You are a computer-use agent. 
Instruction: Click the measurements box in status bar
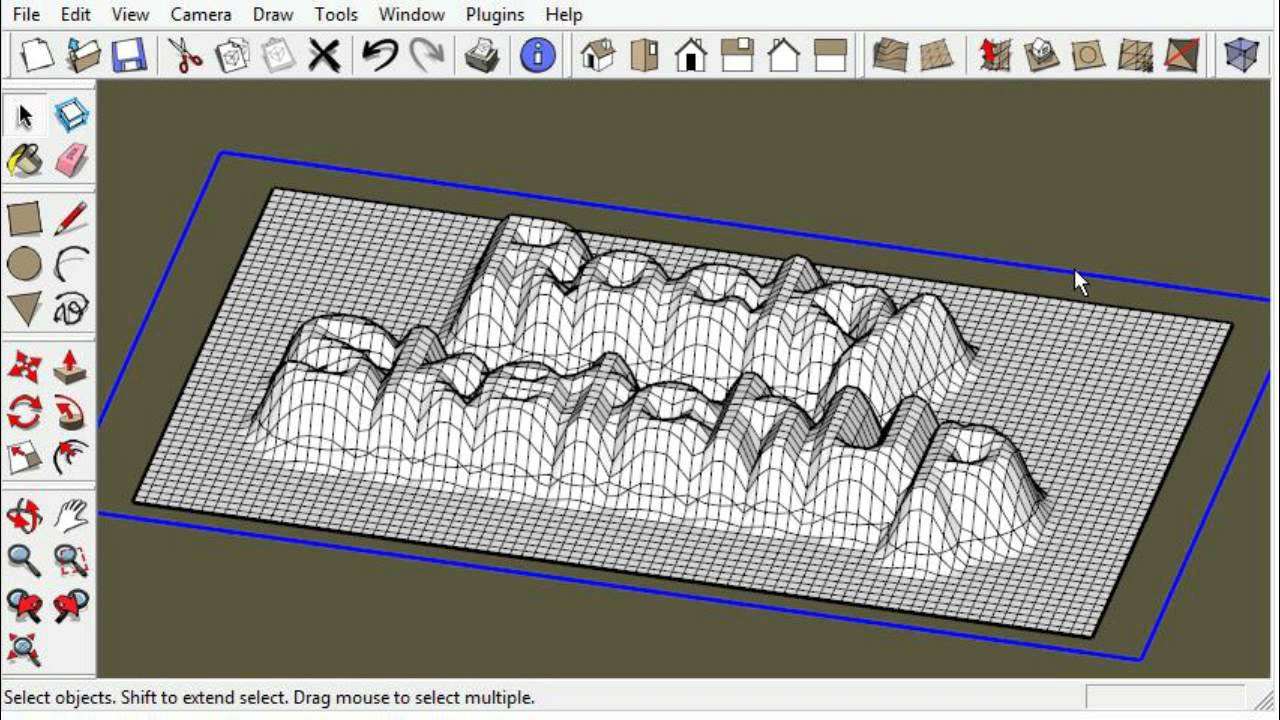pyautogui.click(x=1166, y=696)
